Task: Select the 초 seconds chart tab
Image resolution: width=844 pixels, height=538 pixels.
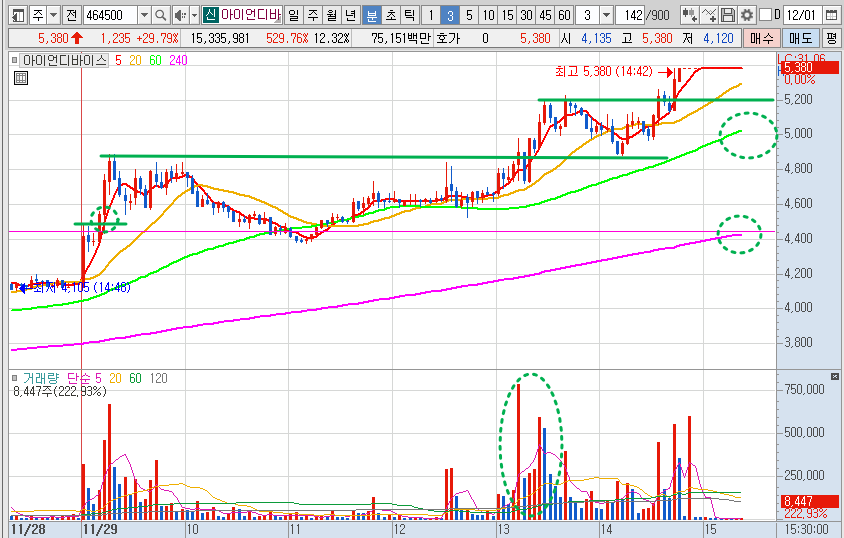Action: [x=391, y=15]
